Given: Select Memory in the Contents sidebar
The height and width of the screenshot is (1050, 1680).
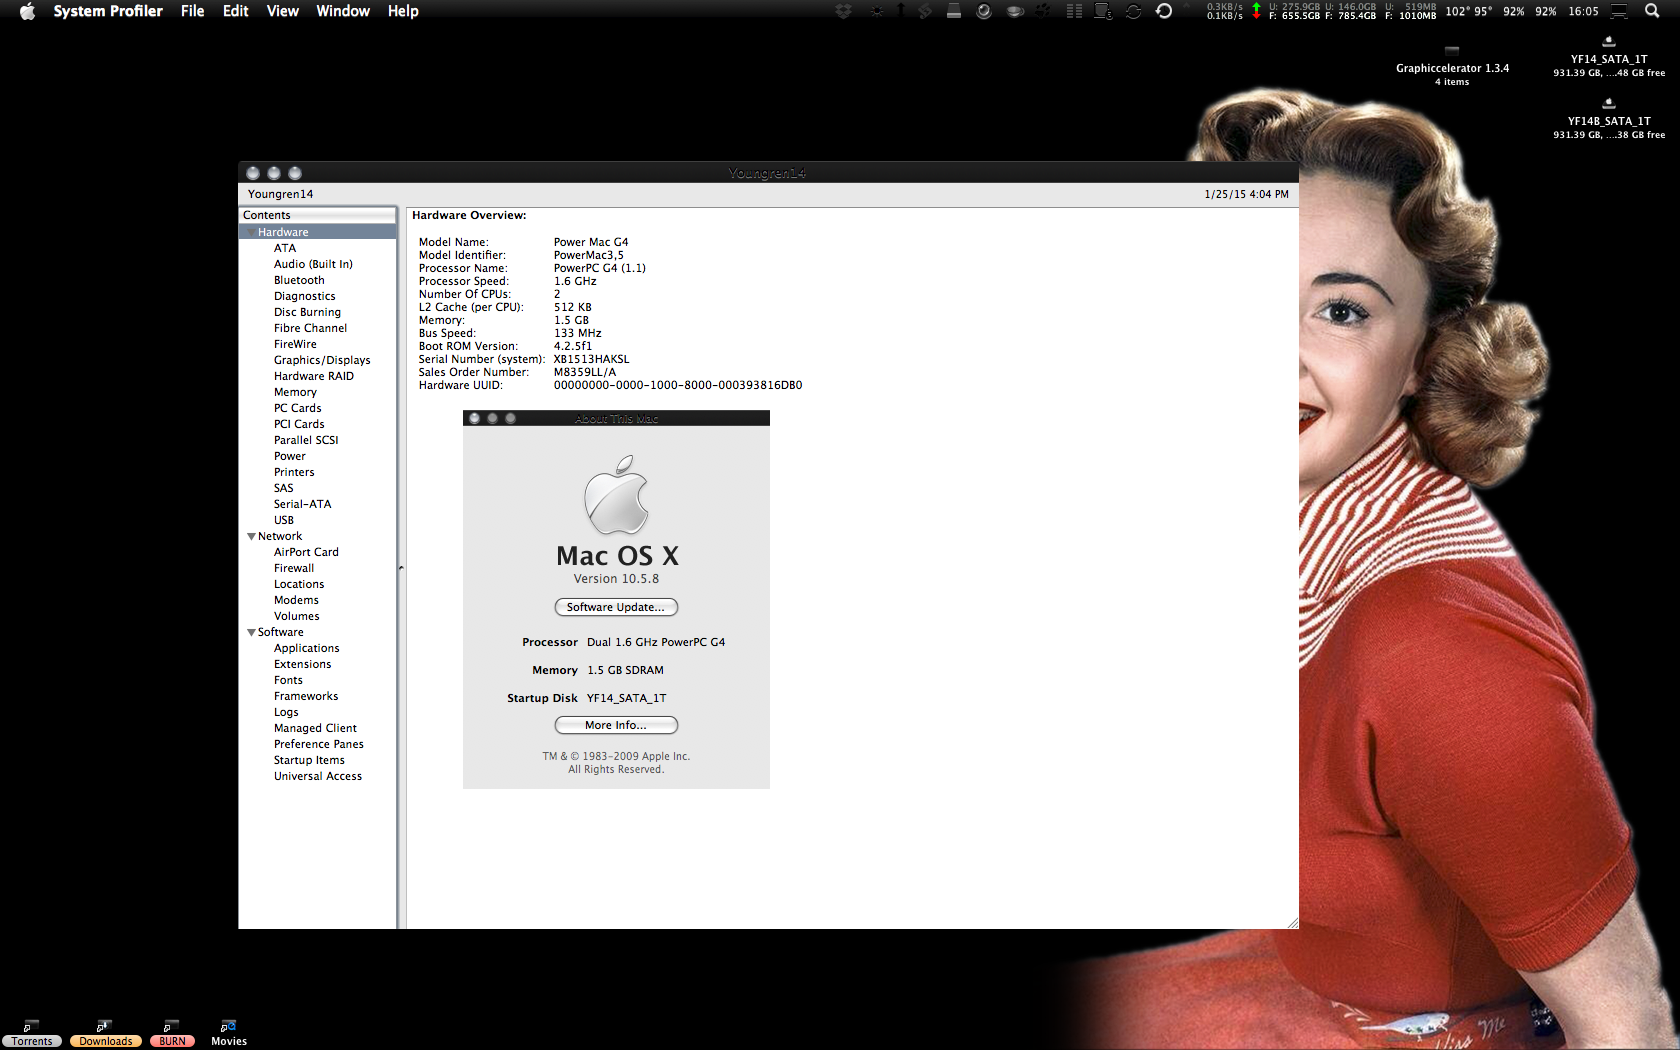Looking at the screenshot, I should [295, 392].
